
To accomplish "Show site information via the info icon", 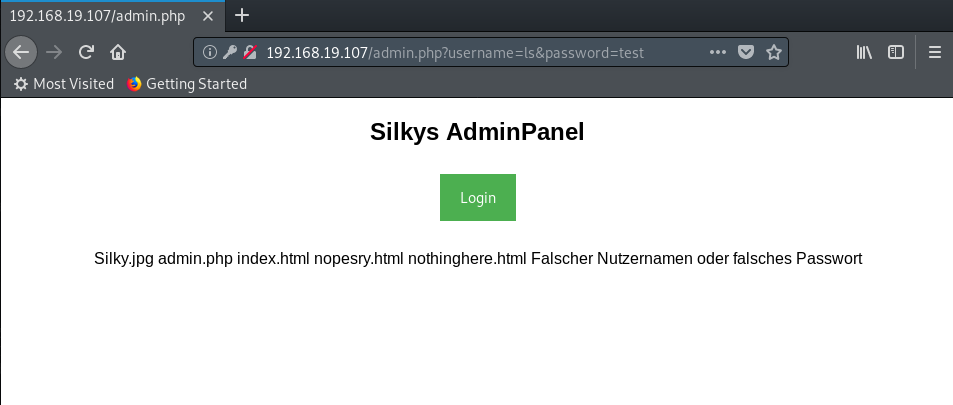I will [x=209, y=52].
